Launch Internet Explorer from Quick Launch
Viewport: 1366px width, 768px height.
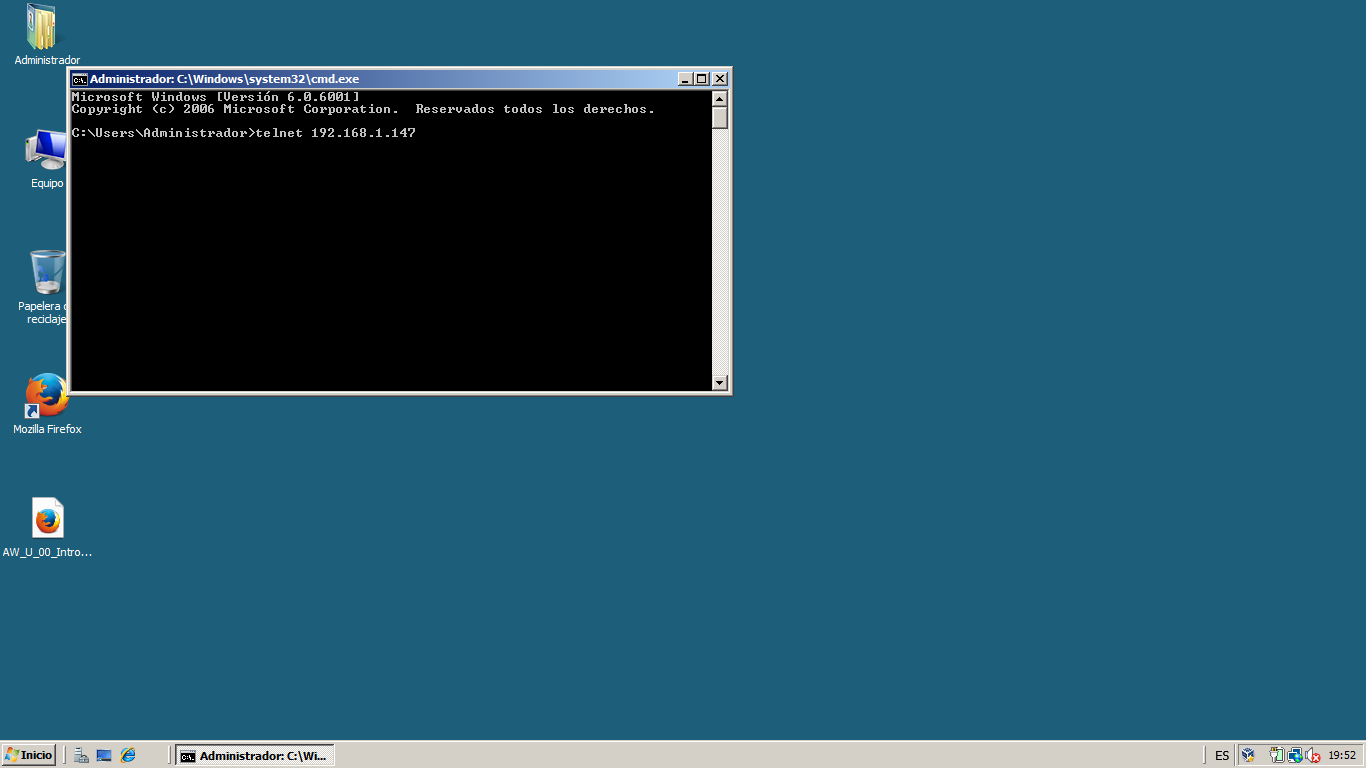click(128, 756)
